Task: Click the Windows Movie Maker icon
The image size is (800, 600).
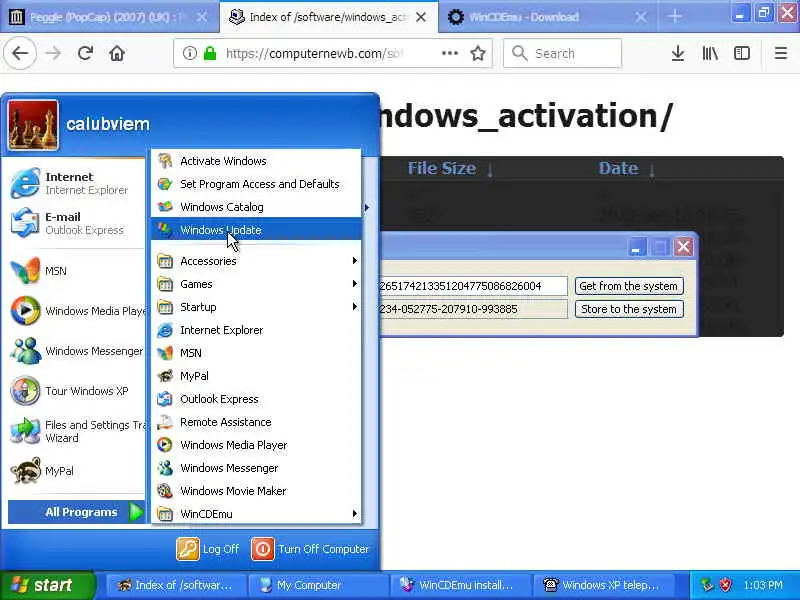Action: [165, 491]
